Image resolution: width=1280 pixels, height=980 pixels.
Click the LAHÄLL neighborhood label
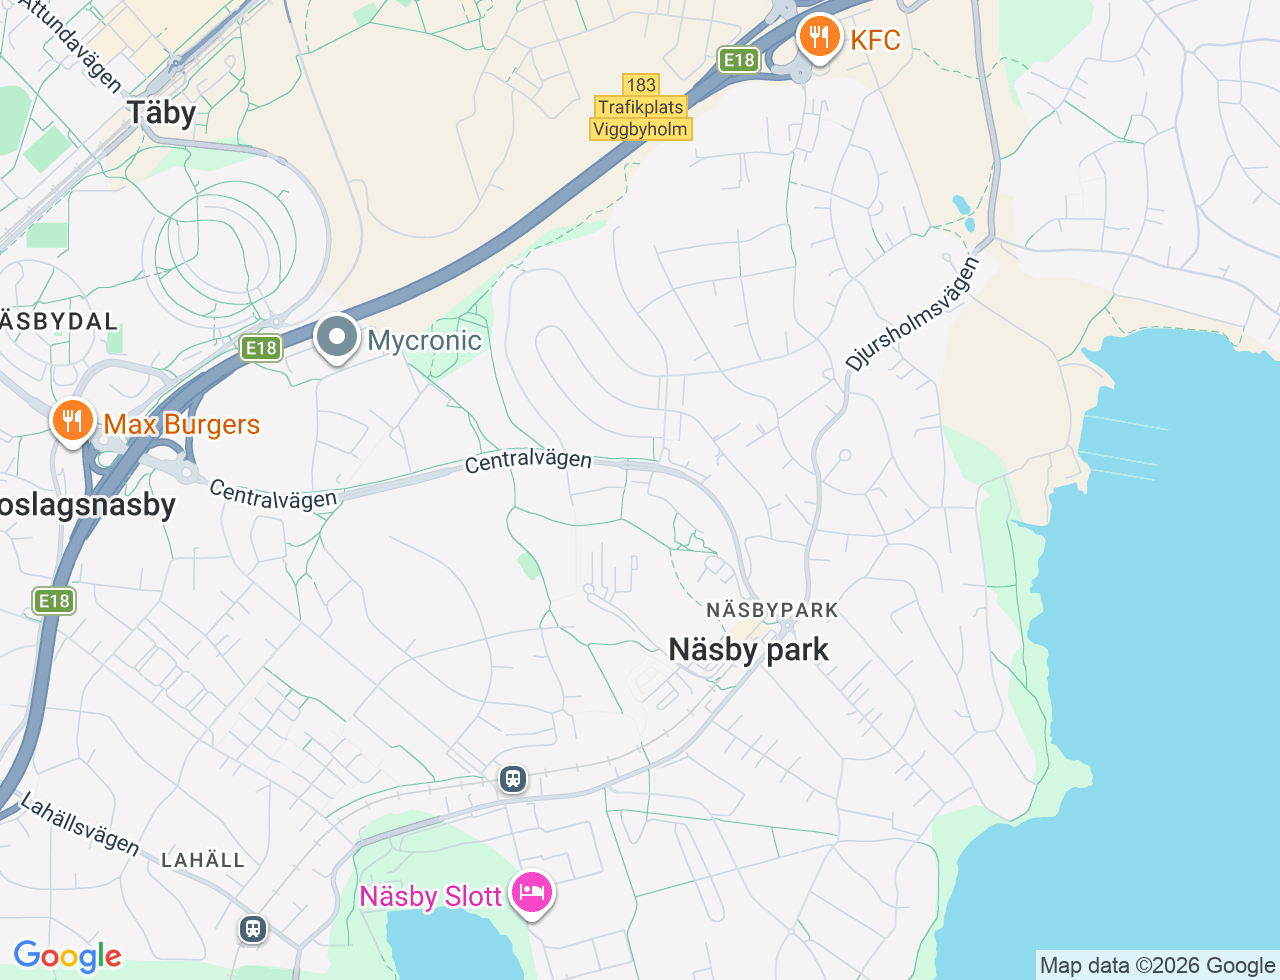(203, 860)
